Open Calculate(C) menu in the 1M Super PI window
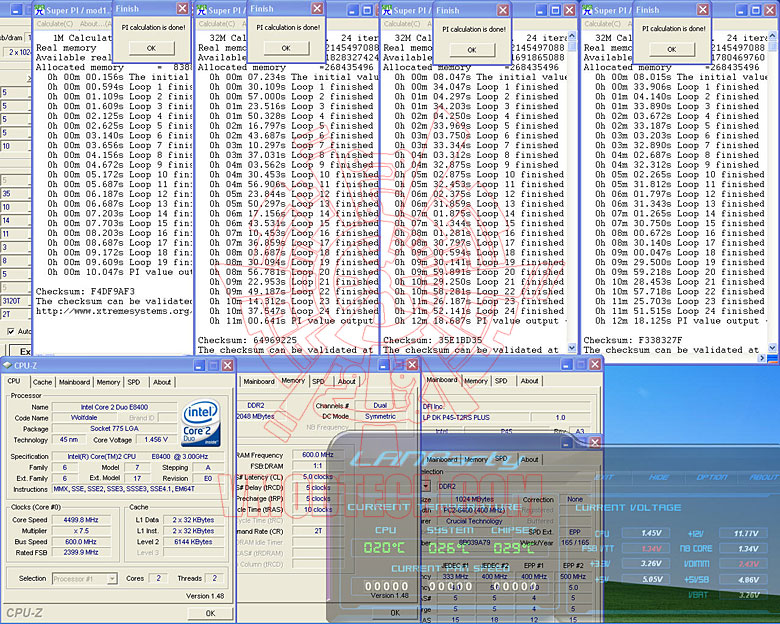Screen dimensions: 780x624 (55, 24)
